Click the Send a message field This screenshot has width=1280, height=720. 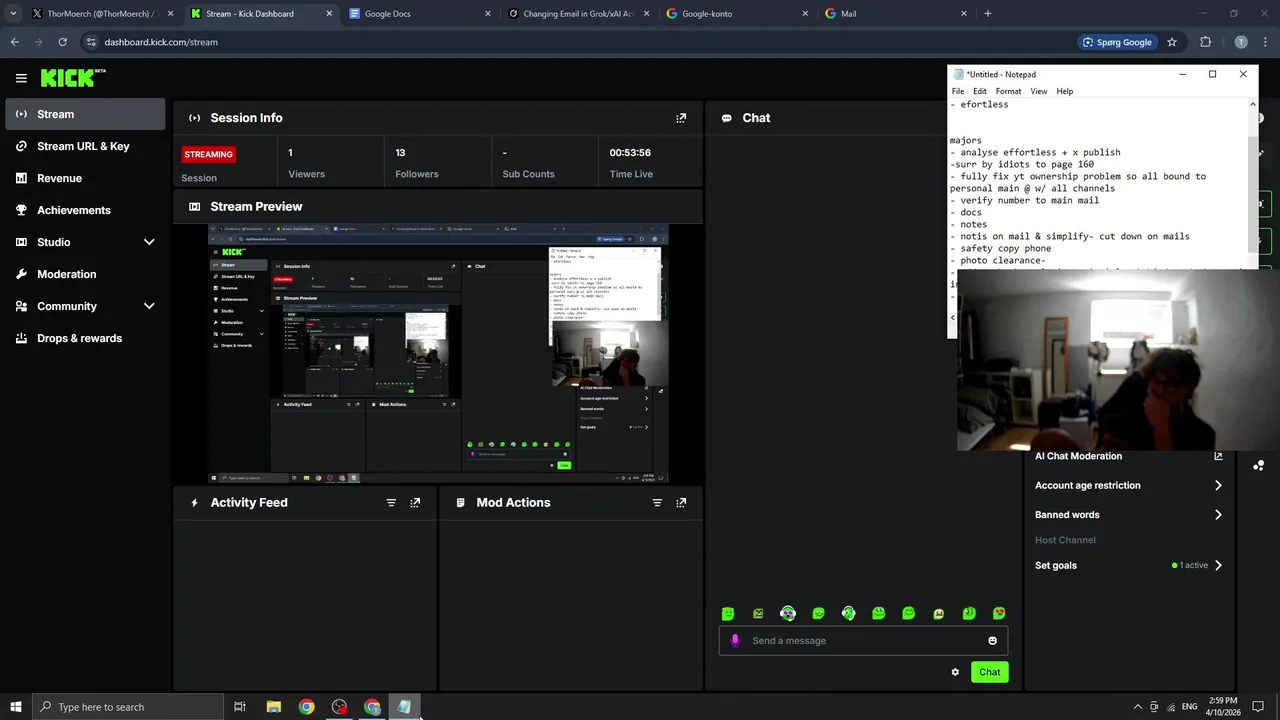click(863, 641)
